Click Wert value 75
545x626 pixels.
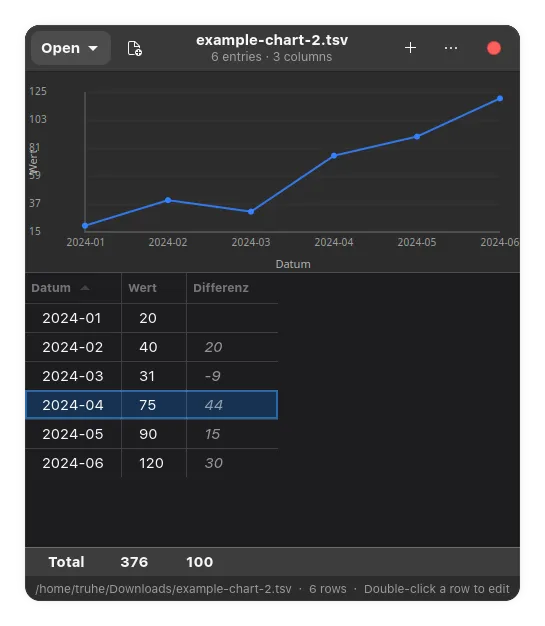coord(147,405)
